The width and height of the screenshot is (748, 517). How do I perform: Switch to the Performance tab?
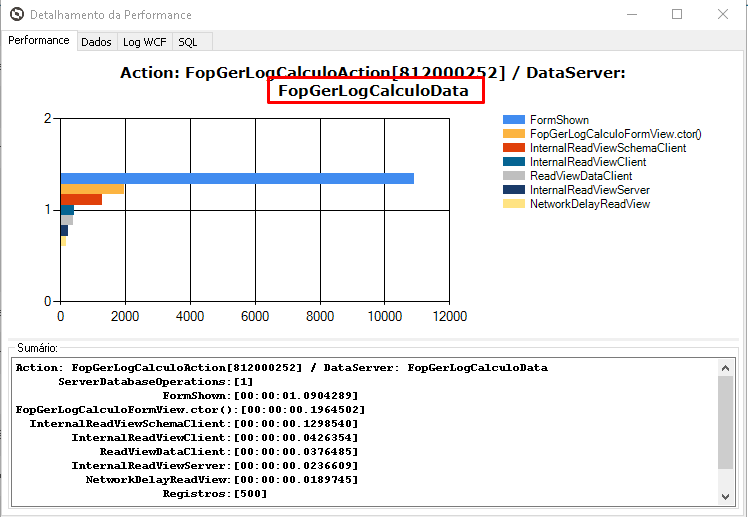(x=39, y=41)
